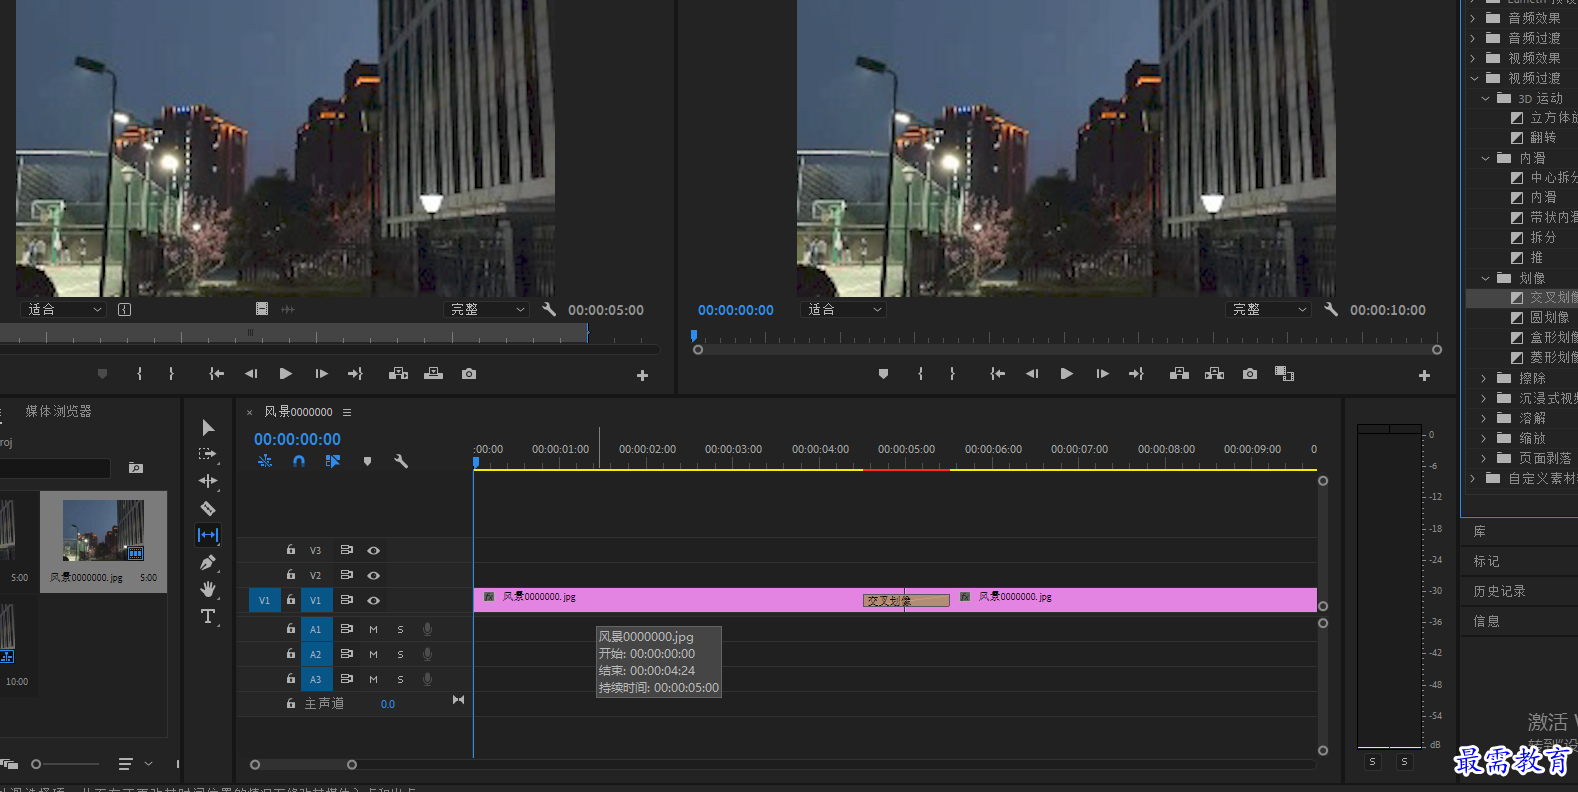Export frame from Program monitor
The height and width of the screenshot is (792, 1578).
(x=1250, y=374)
